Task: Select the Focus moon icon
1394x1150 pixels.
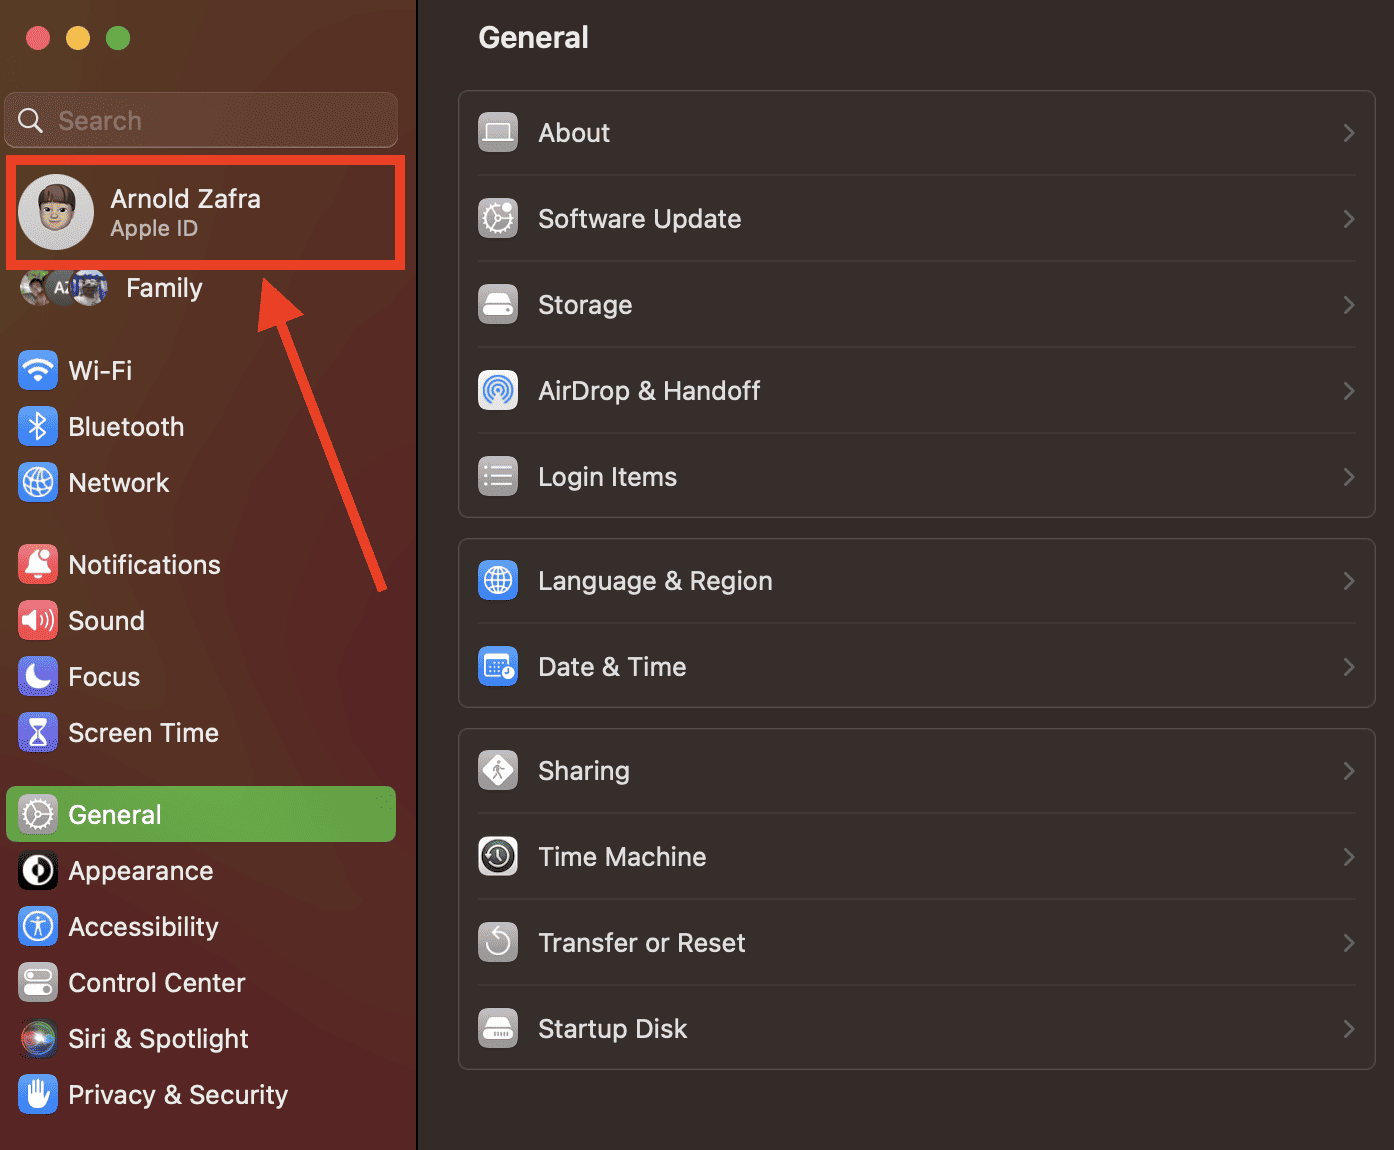Action: click(x=38, y=677)
